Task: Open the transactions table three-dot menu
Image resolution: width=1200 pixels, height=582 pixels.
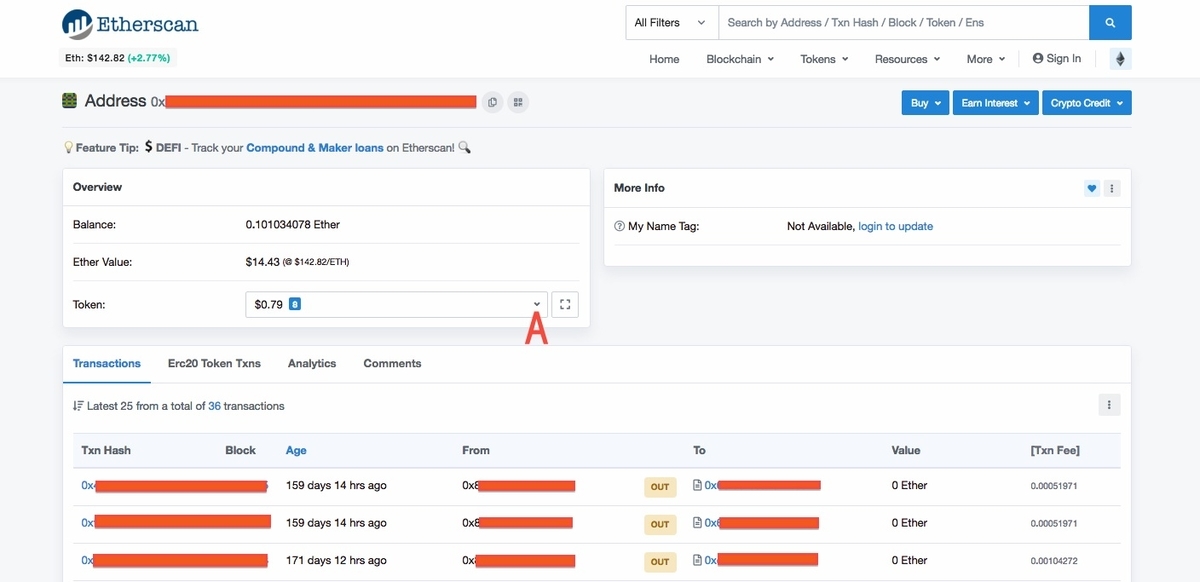Action: coord(1109,405)
